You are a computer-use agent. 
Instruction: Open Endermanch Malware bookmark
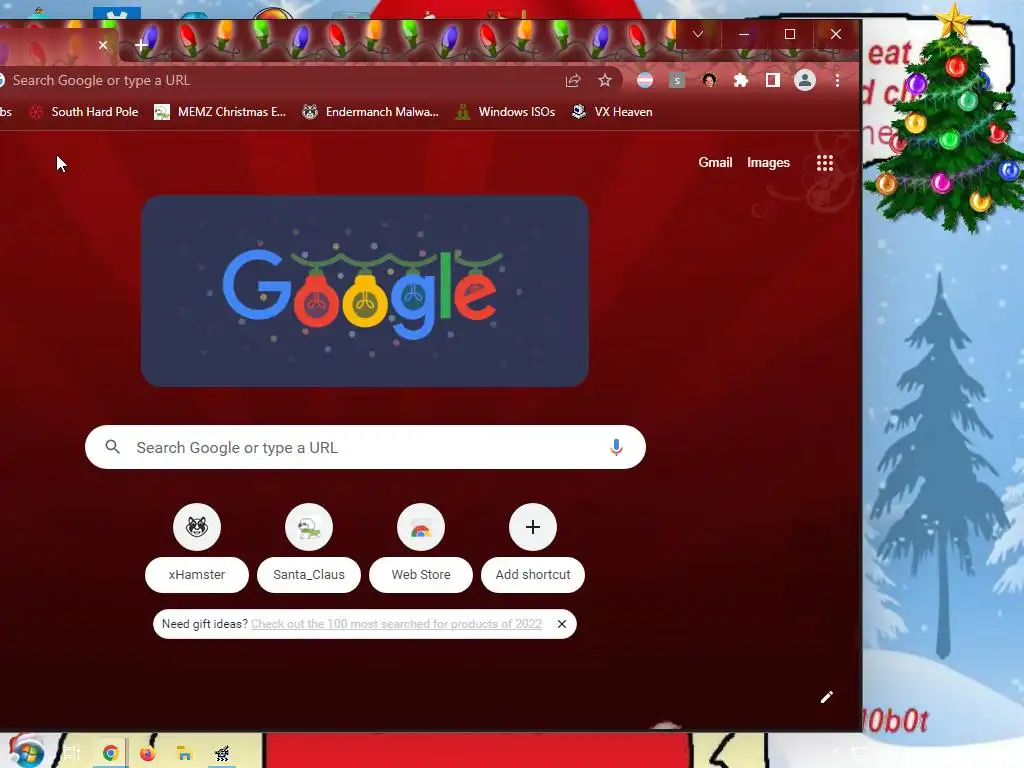coord(370,112)
